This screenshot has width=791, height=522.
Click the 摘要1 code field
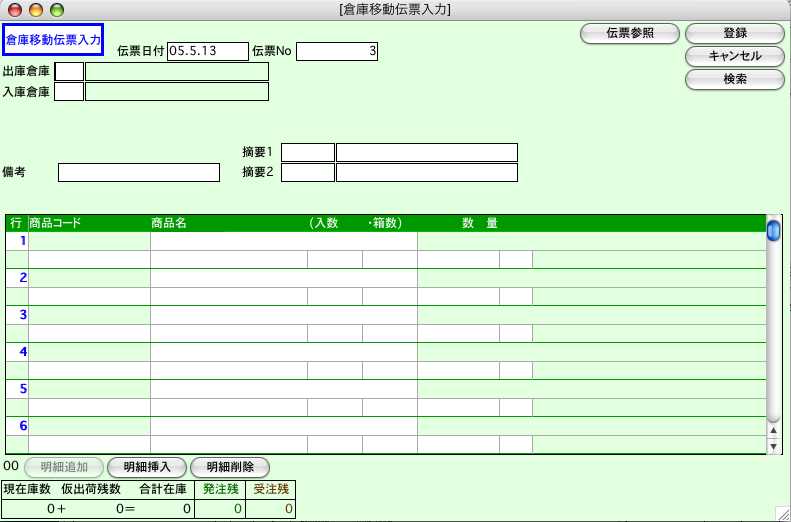click(x=307, y=152)
